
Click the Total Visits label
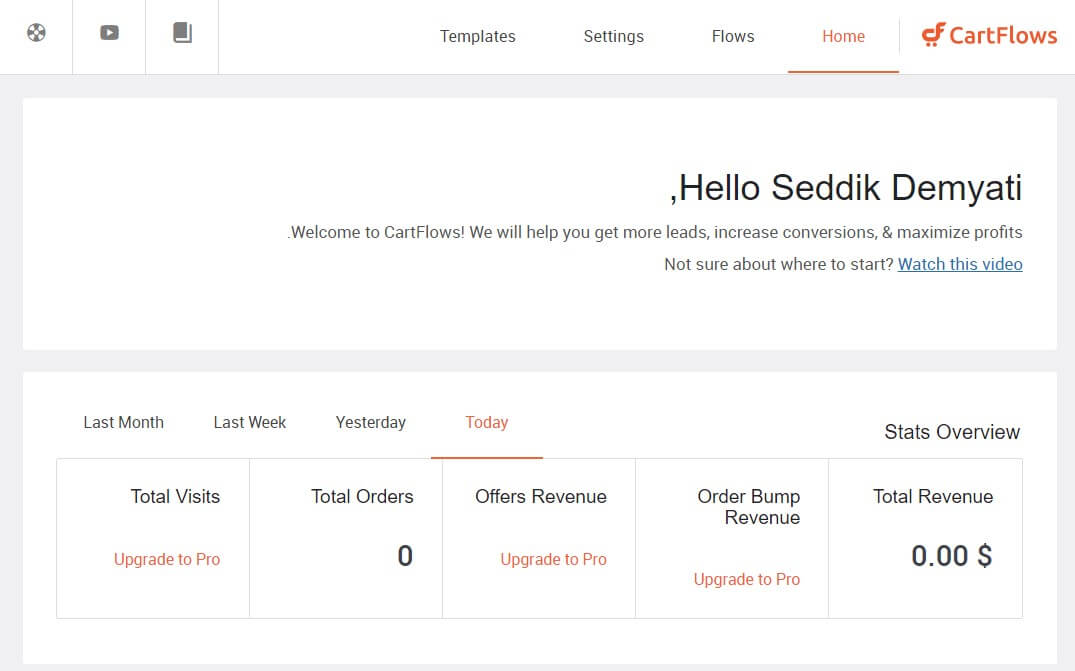[x=175, y=496]
